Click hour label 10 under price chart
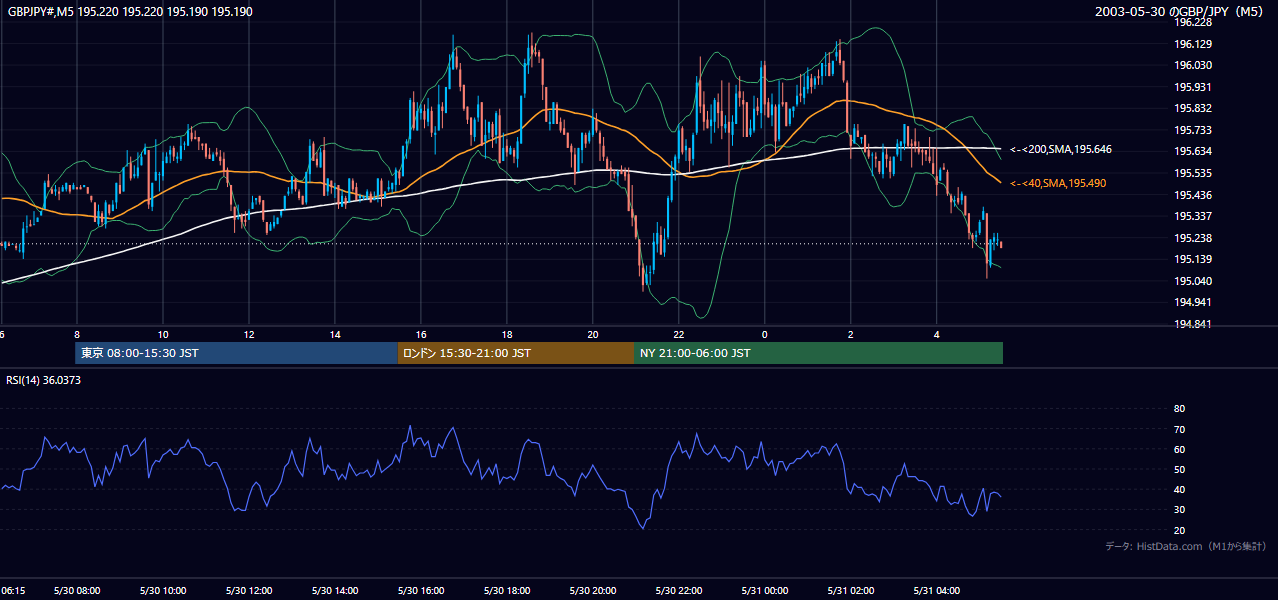1278x600 pixels. [x=163, y=335]
